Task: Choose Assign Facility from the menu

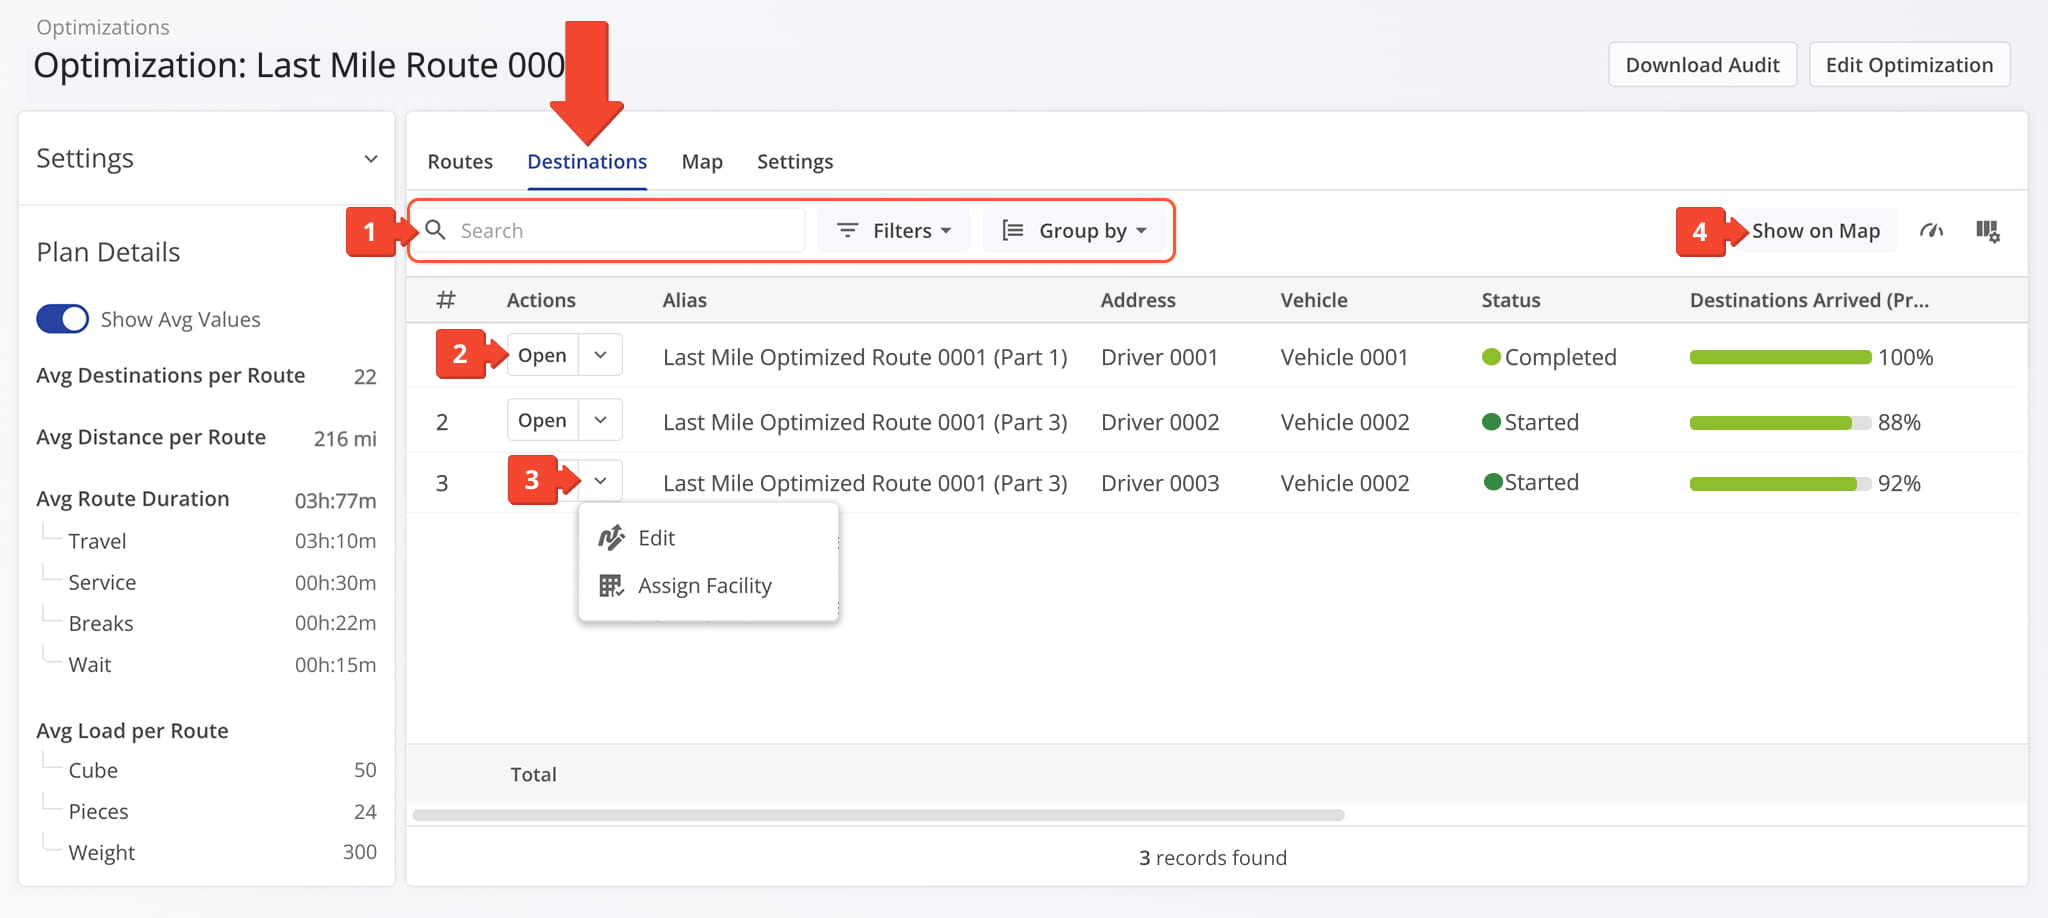Action: pyautogui.click(x=709, y=586)
